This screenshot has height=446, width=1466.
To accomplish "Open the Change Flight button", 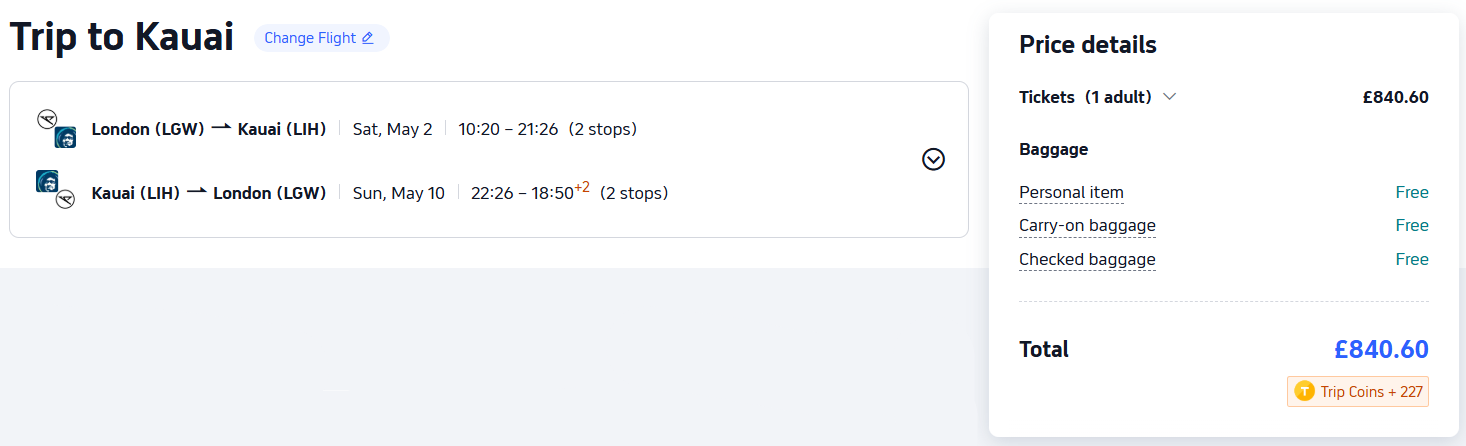I will pyautogui.click(x=320, y=38).
